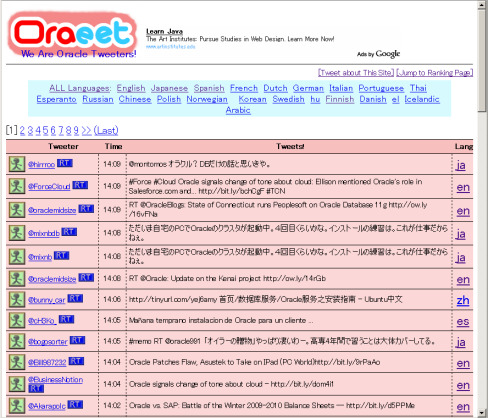Click Tweet about This Site link
This screenshot has width=488, height=418.
(356, 73)
